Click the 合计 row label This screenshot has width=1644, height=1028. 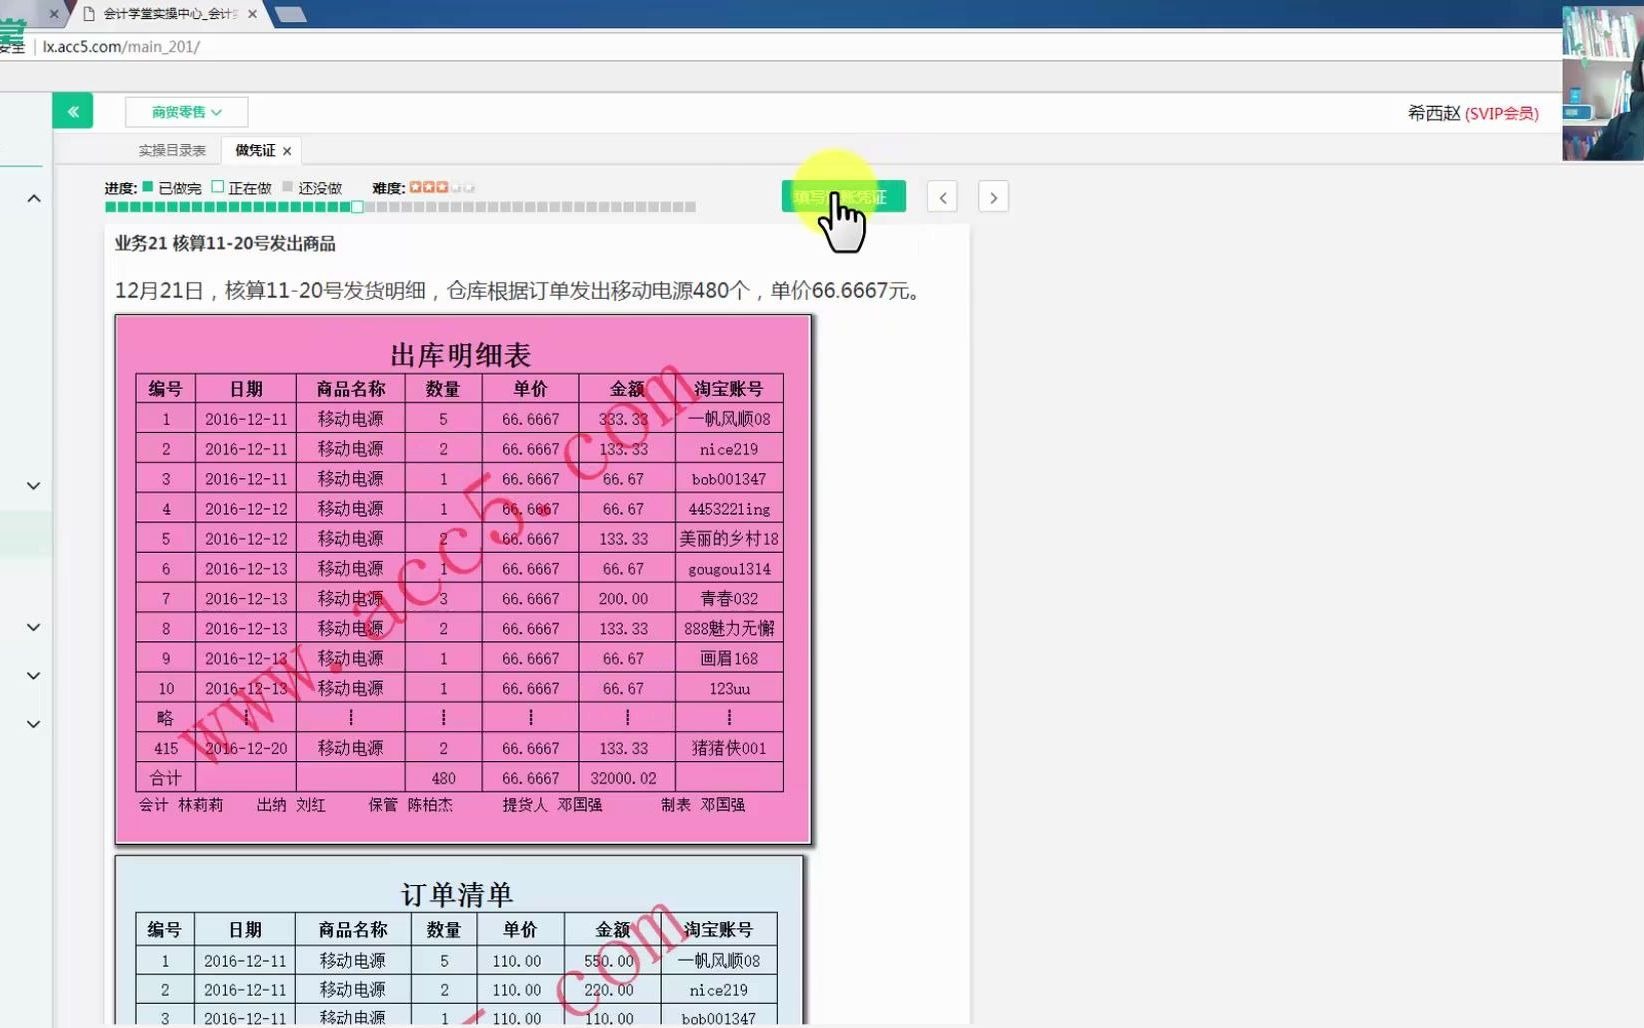tap(166, 778)
